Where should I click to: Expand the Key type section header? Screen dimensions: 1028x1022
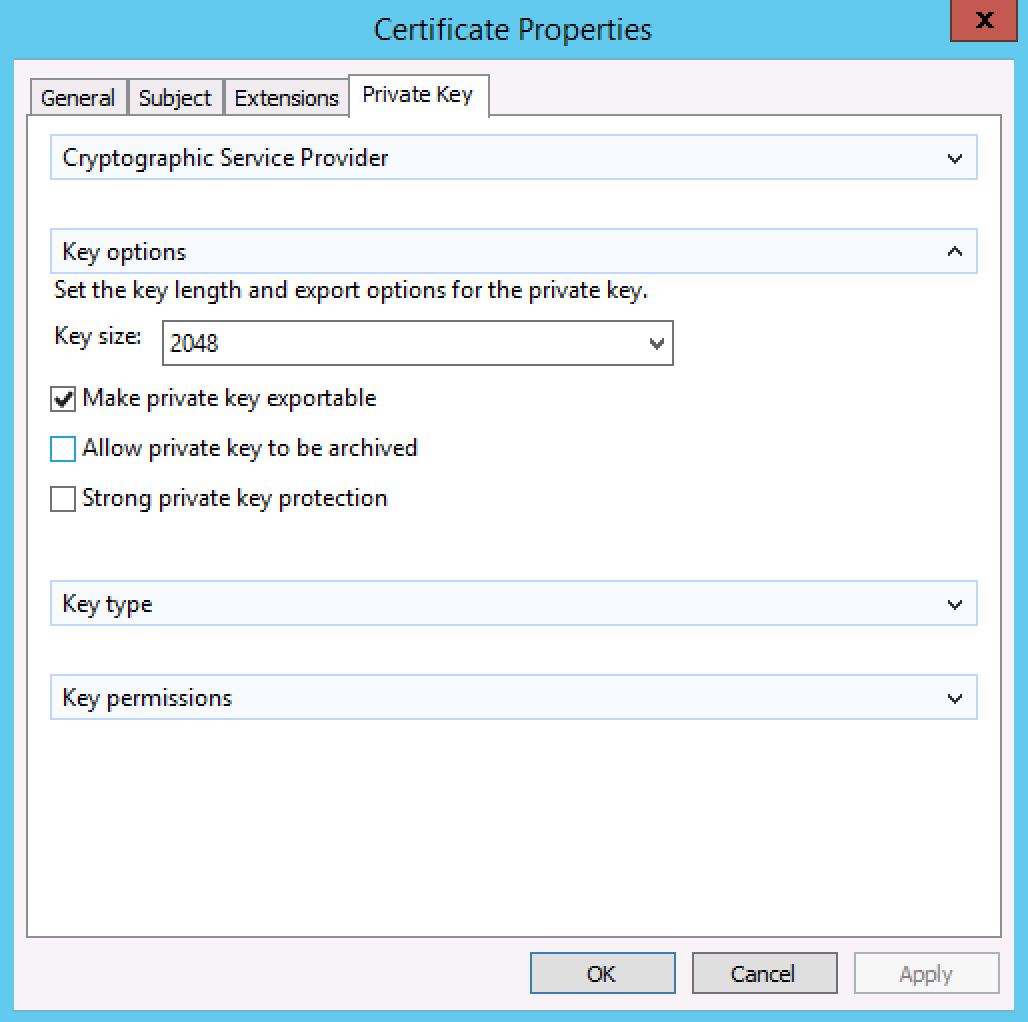[108, 605]
